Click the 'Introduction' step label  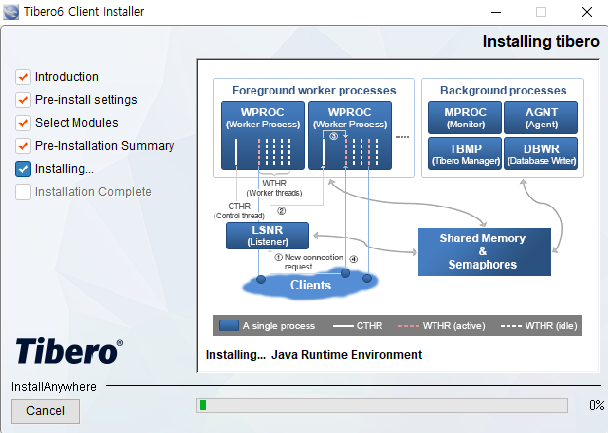click(x=67, y=77)
